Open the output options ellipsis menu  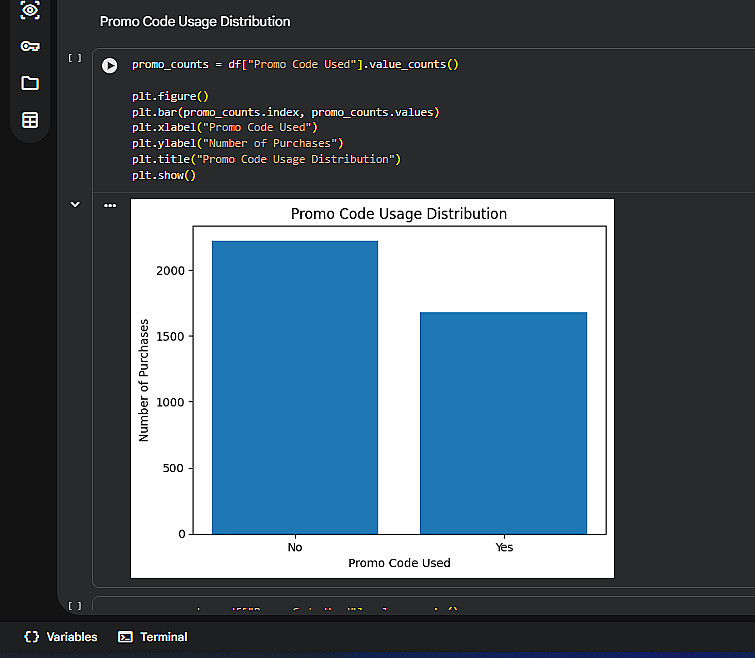[110, 205]
